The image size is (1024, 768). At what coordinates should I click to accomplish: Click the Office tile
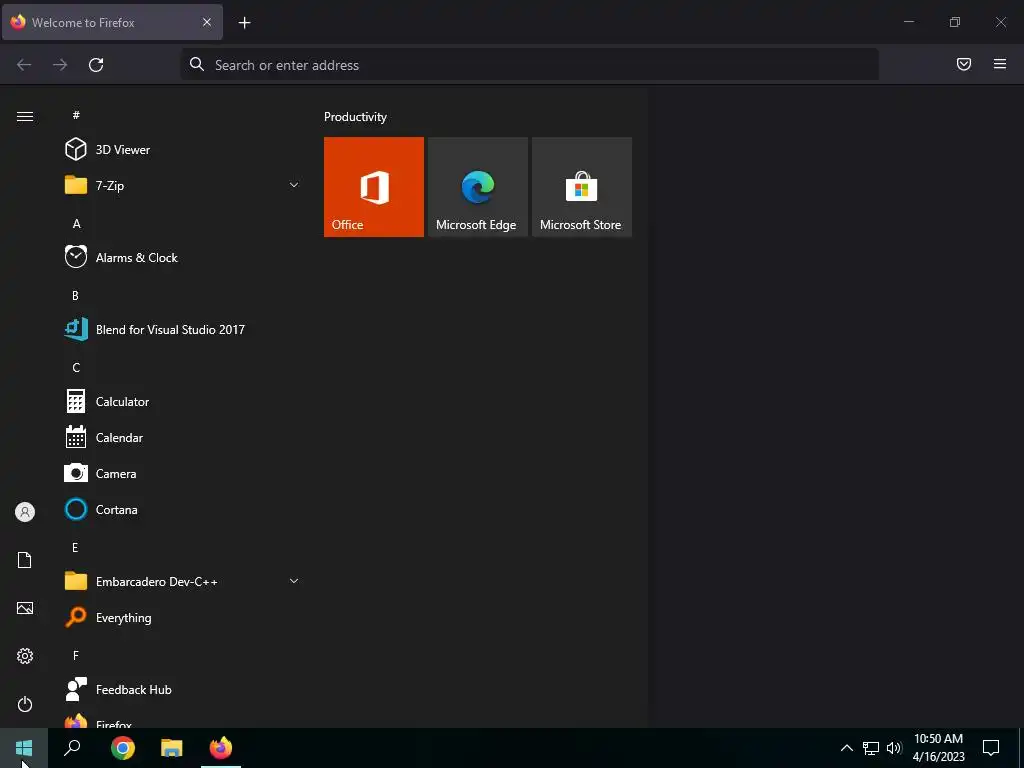pos(374,187)
